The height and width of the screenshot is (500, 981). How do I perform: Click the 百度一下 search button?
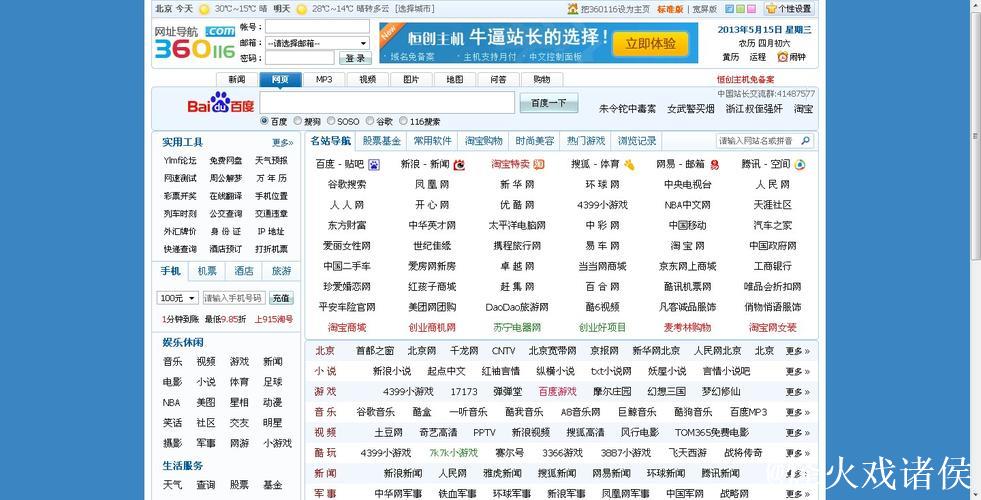coord(548,103)
